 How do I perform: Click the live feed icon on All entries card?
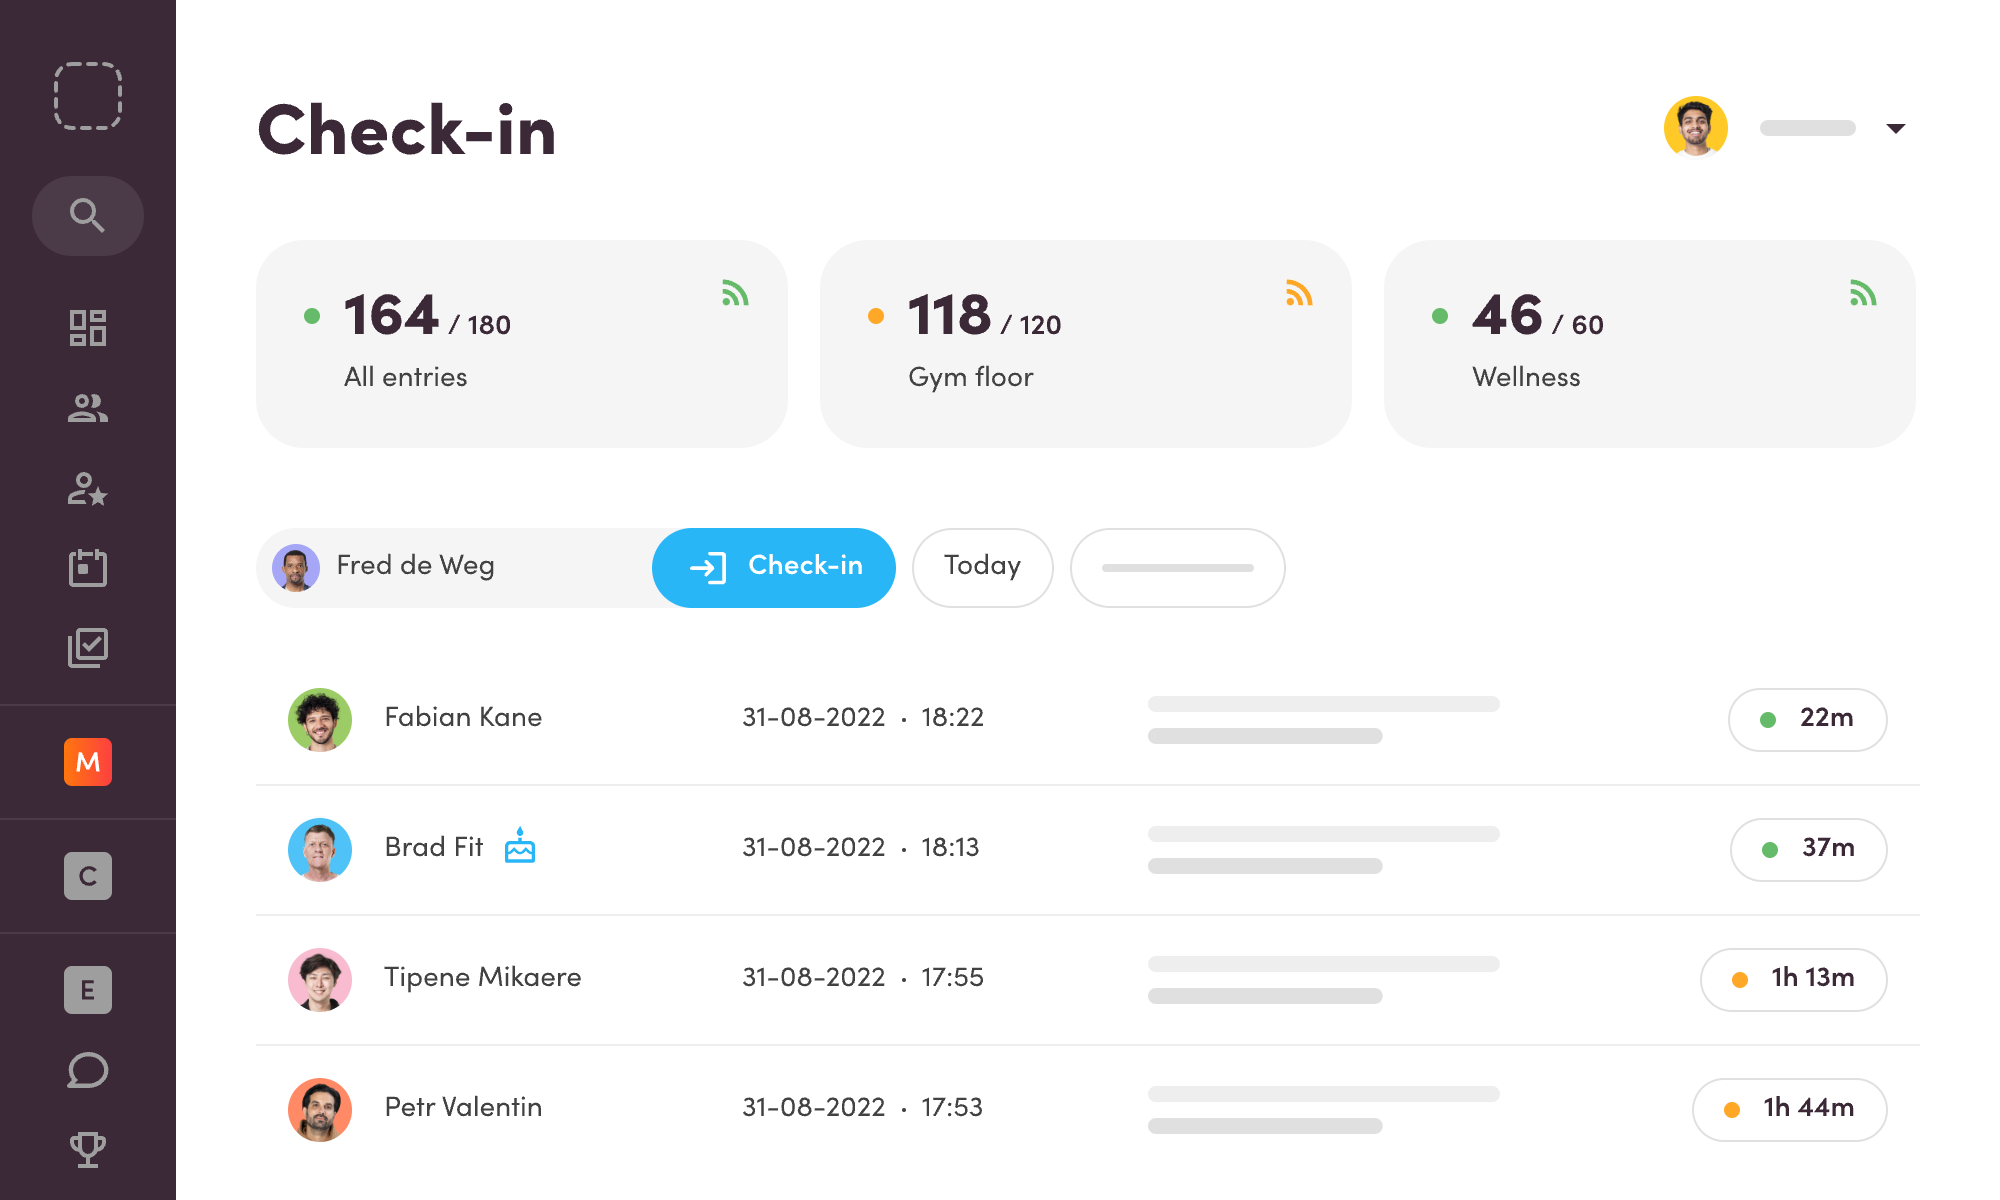tap(737, 293)
